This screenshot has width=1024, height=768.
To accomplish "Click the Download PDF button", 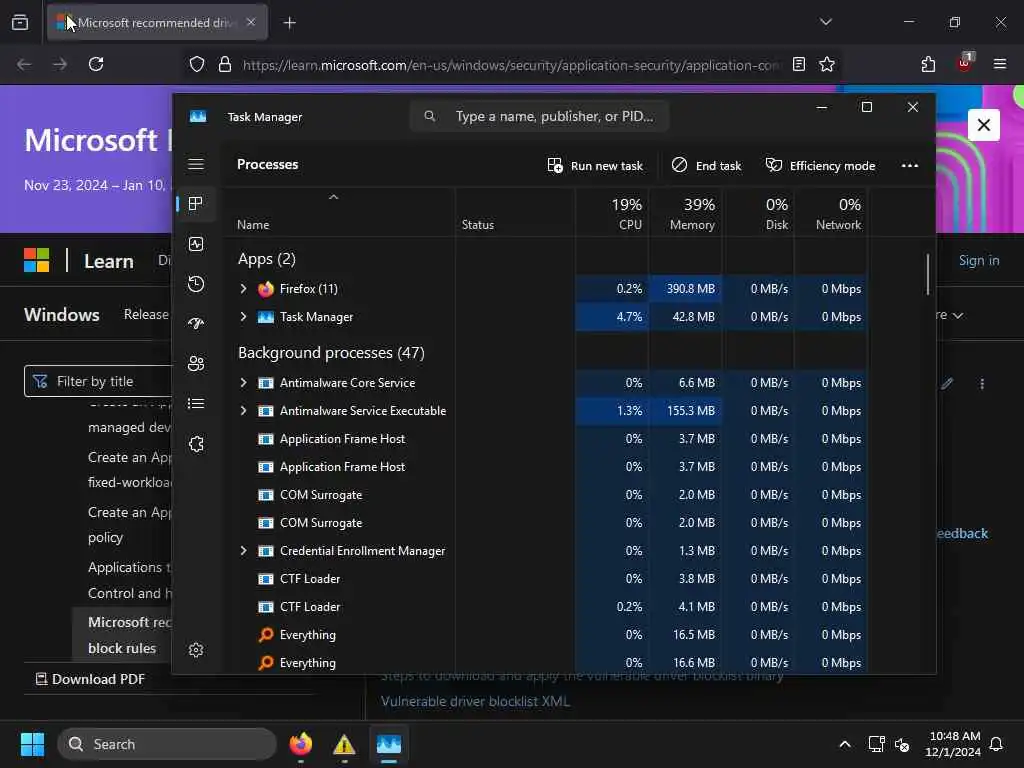I will coord(90,679).
